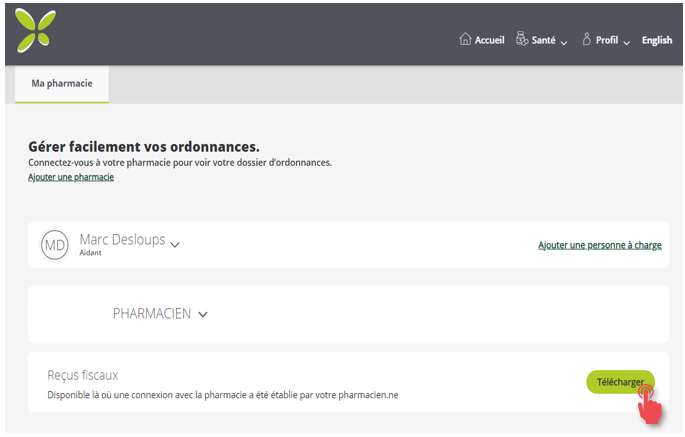Click the PHARMACIEN section label
685x437 pixels.
(152, 314)
